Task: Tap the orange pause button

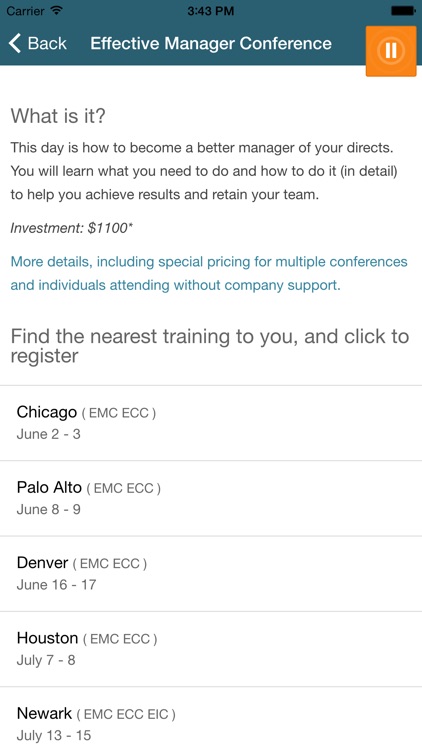Action: point(391,50)
